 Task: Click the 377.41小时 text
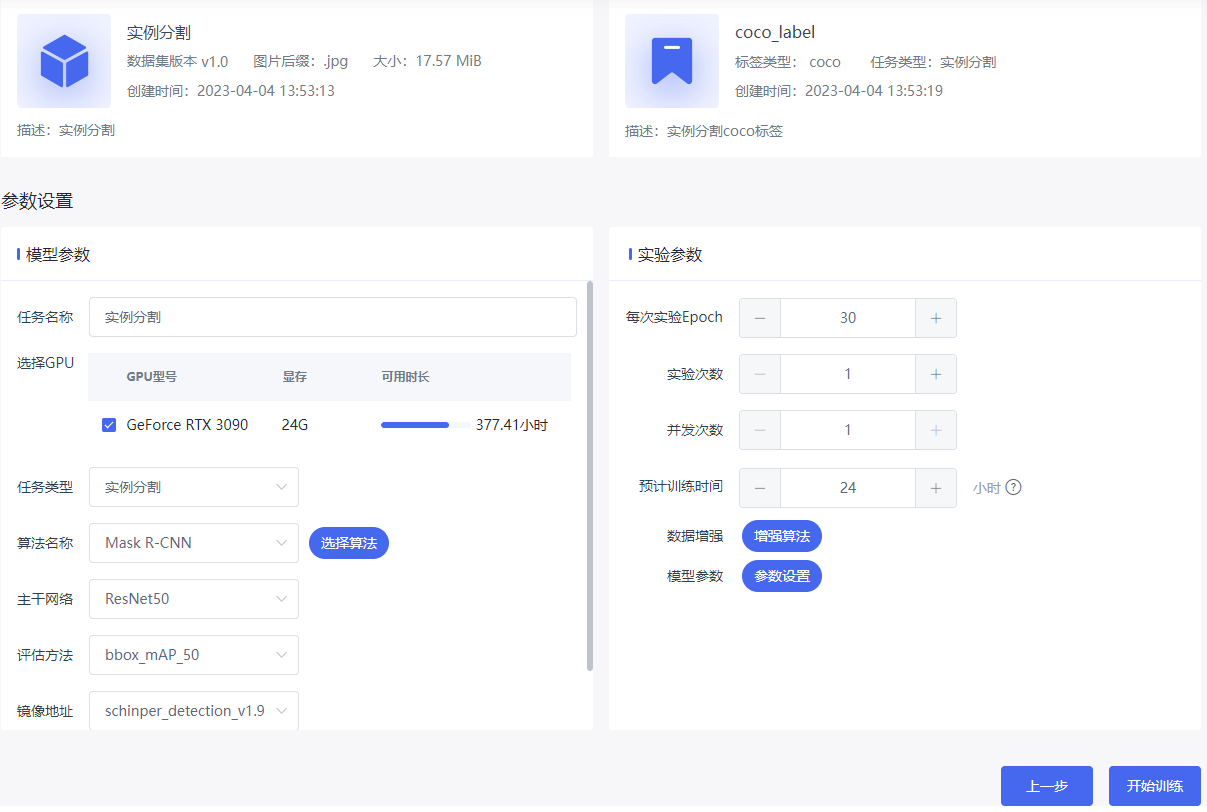pyautogui.click(x=512, y=425)
